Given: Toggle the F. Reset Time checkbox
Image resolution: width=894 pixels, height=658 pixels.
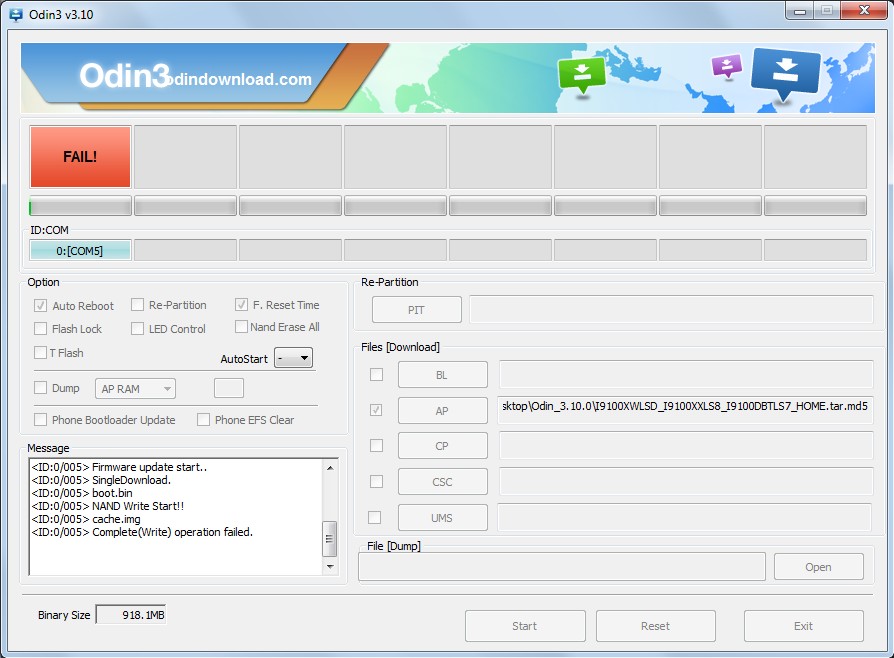Looking at the screenshot, I should 241,305.
